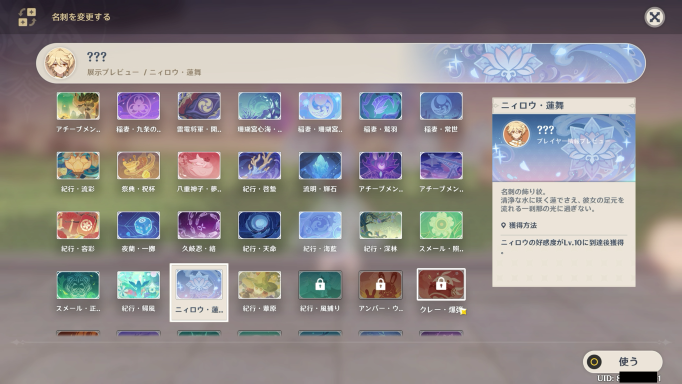This screenshot has height=384, width=682.
Task: Choose the 稲妻・常世 namecard
Action: (x=441, y=106)
